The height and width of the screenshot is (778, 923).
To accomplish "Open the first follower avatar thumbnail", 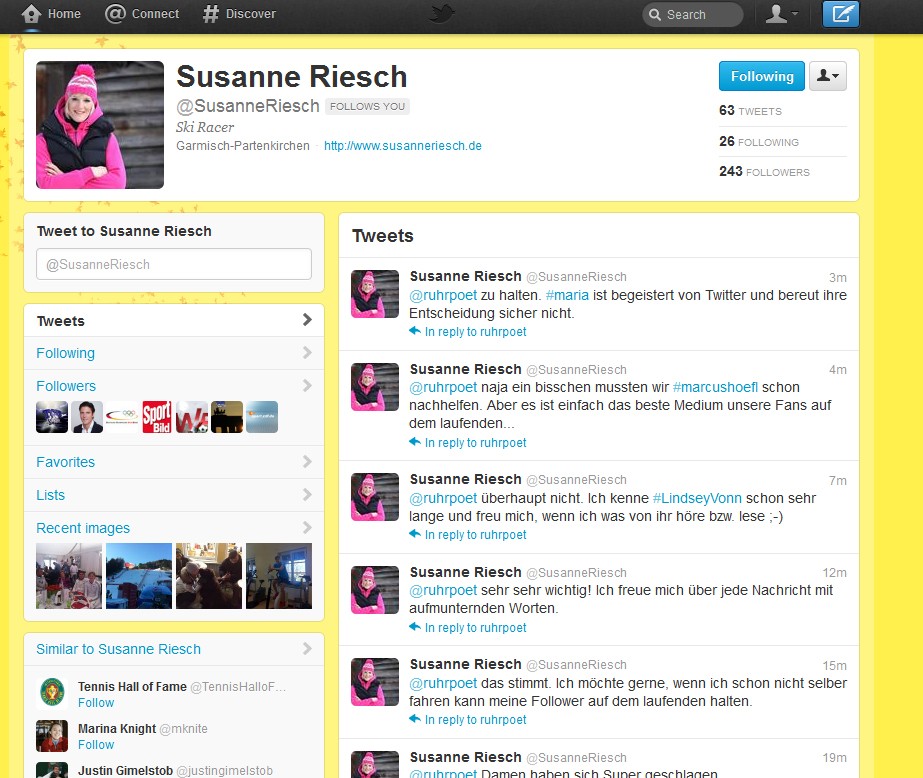I will tap(52, 417).
